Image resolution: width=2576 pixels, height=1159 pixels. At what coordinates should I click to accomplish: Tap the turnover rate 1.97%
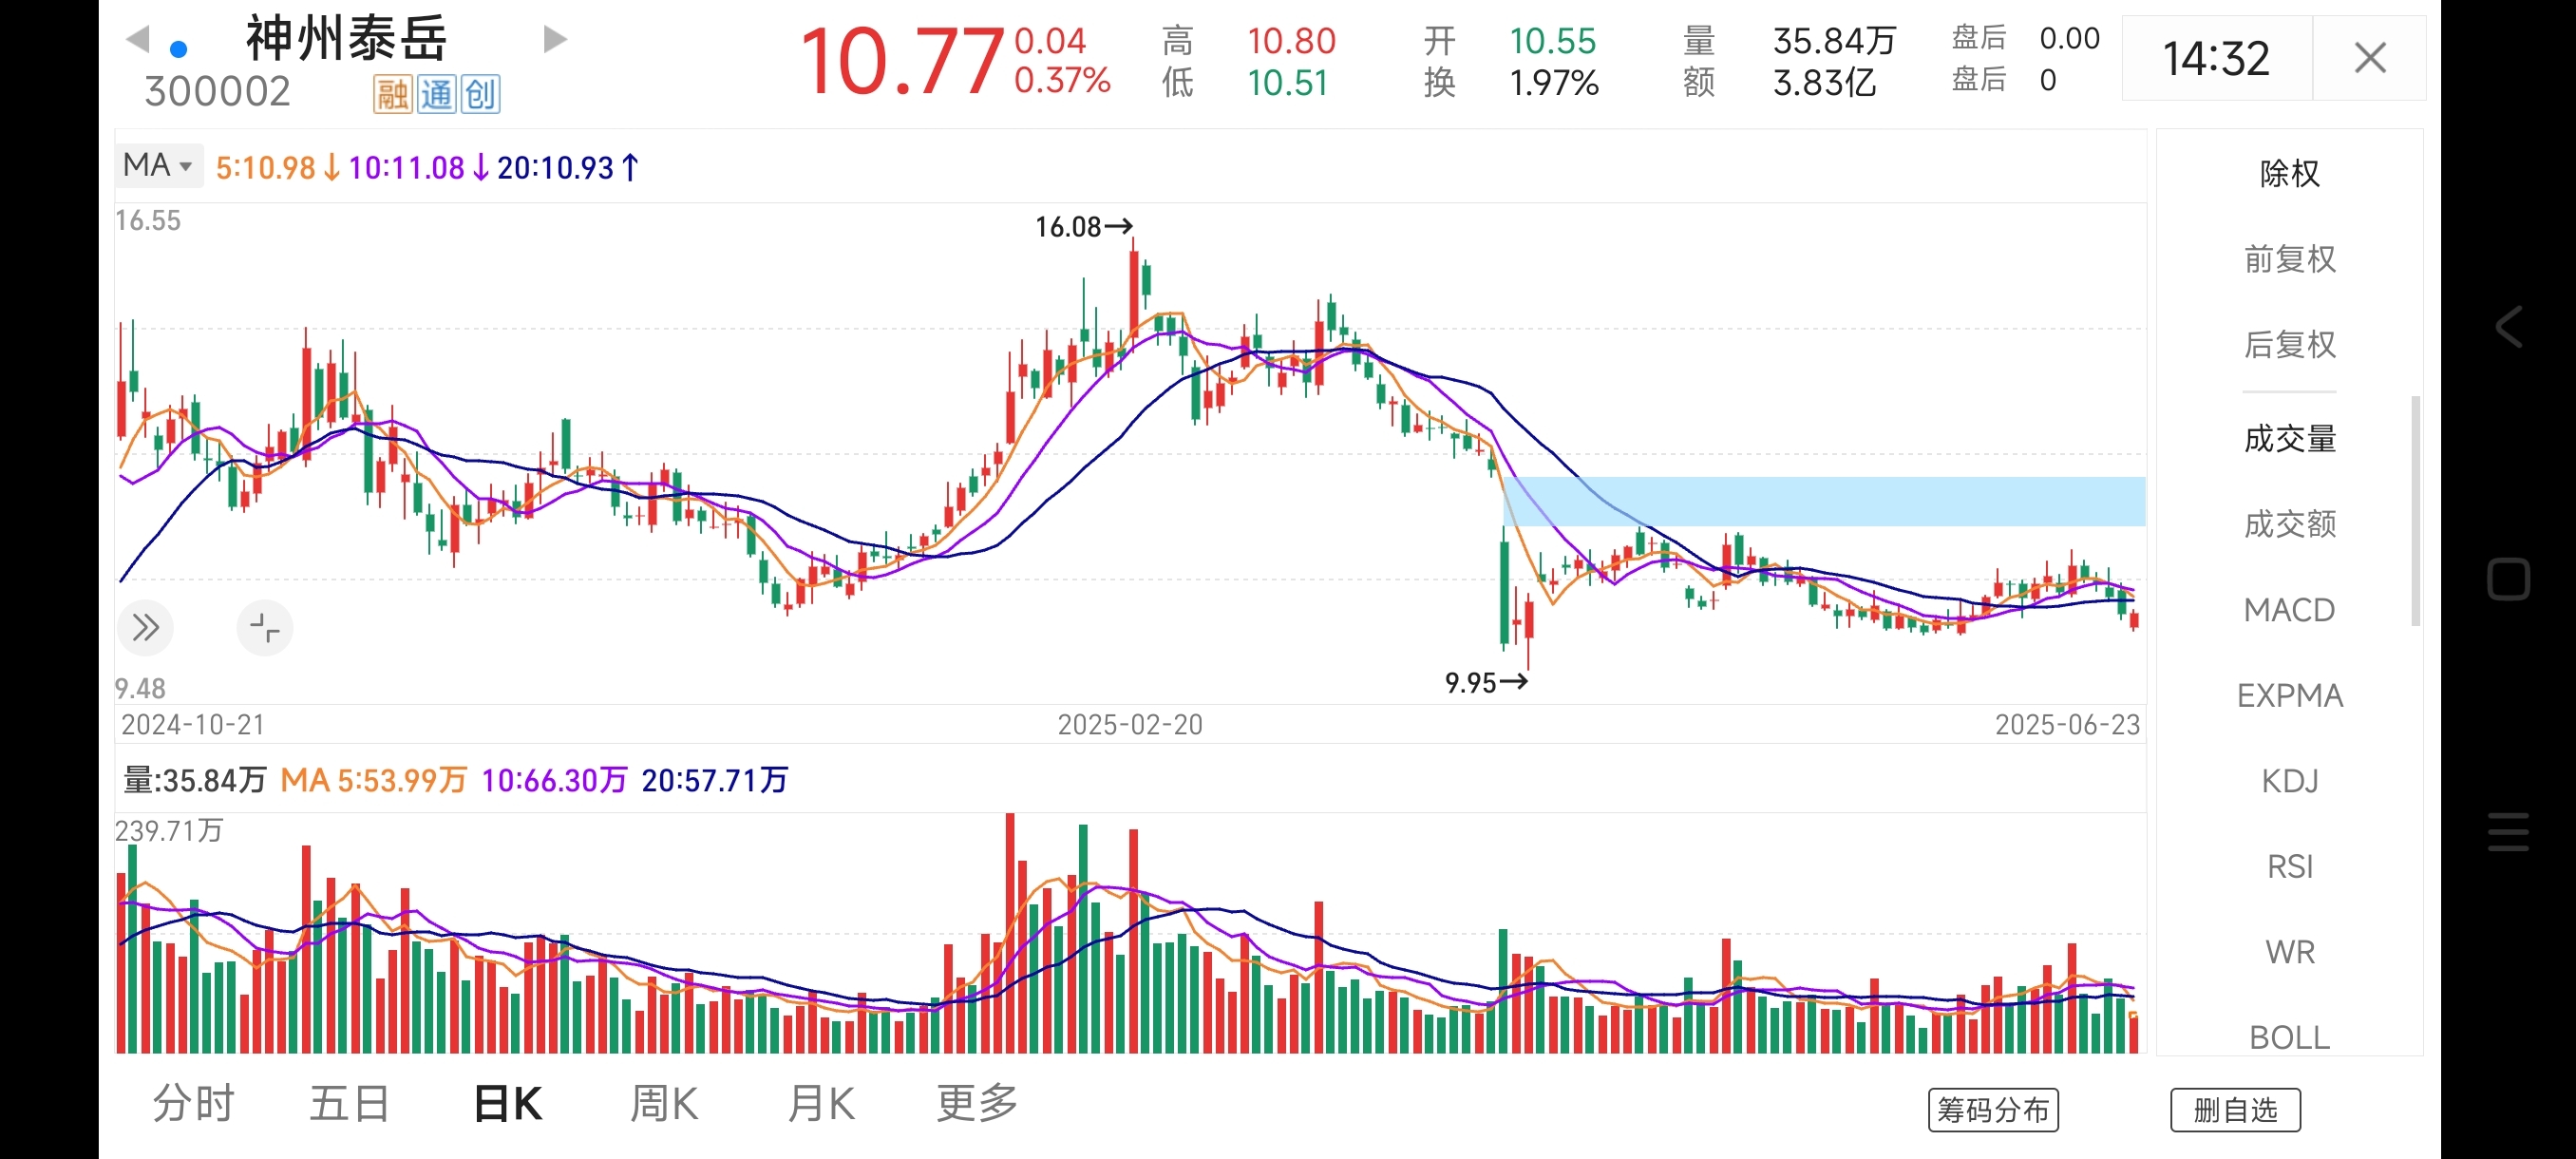(x=1554, y=82)
